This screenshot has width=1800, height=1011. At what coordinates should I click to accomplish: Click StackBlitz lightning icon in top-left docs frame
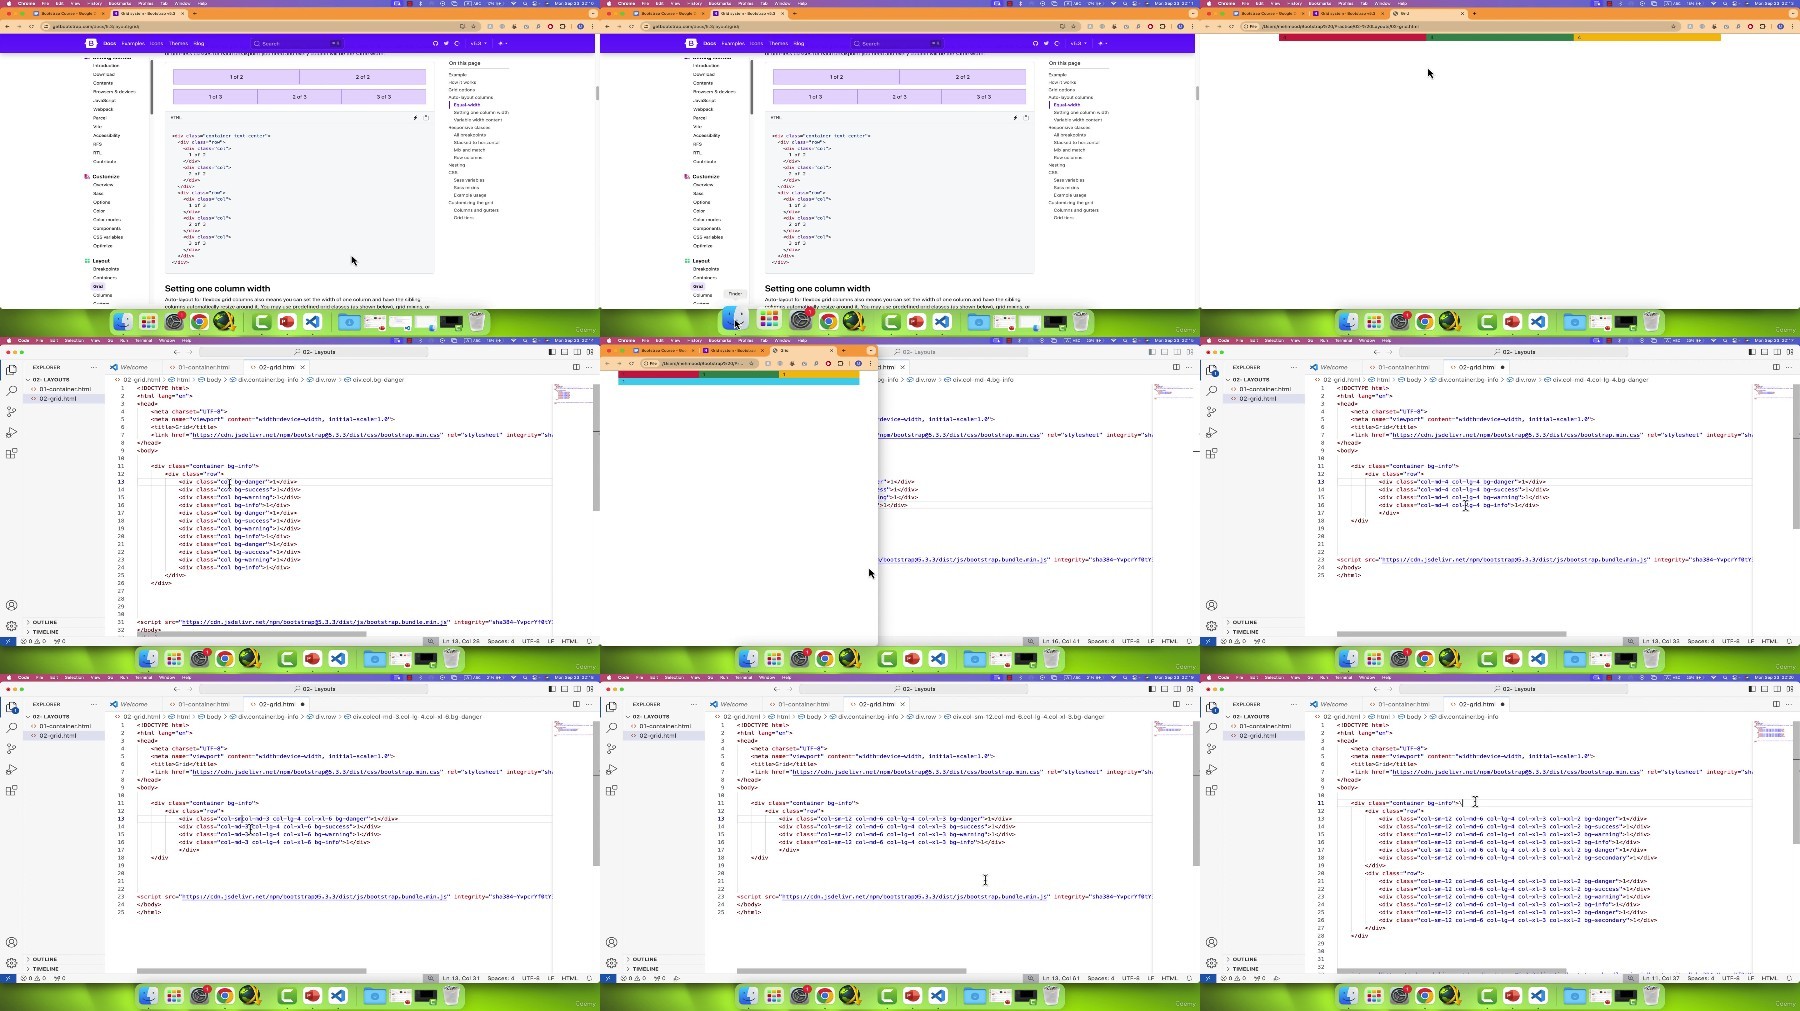pos(415,117)
